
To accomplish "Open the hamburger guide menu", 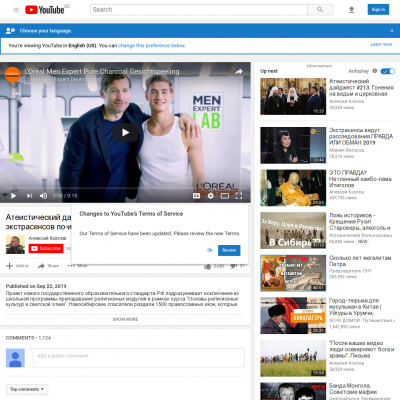I will pyautogui.click(x=16, y=10).
